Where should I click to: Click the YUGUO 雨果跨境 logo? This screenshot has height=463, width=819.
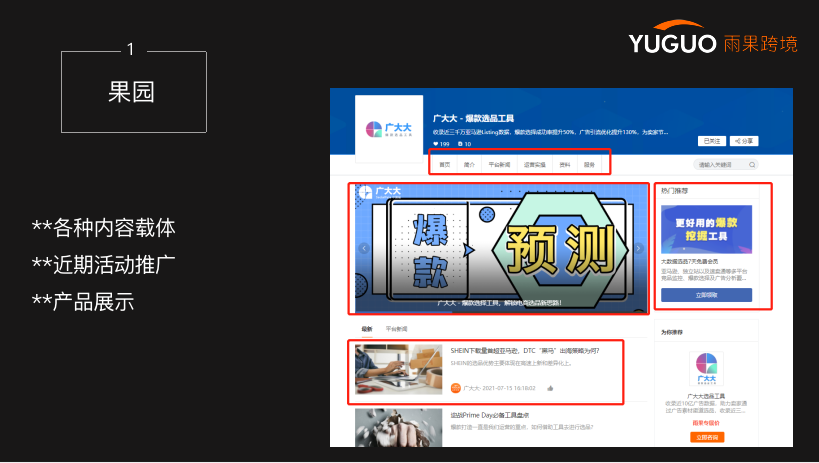click(713, 37)
